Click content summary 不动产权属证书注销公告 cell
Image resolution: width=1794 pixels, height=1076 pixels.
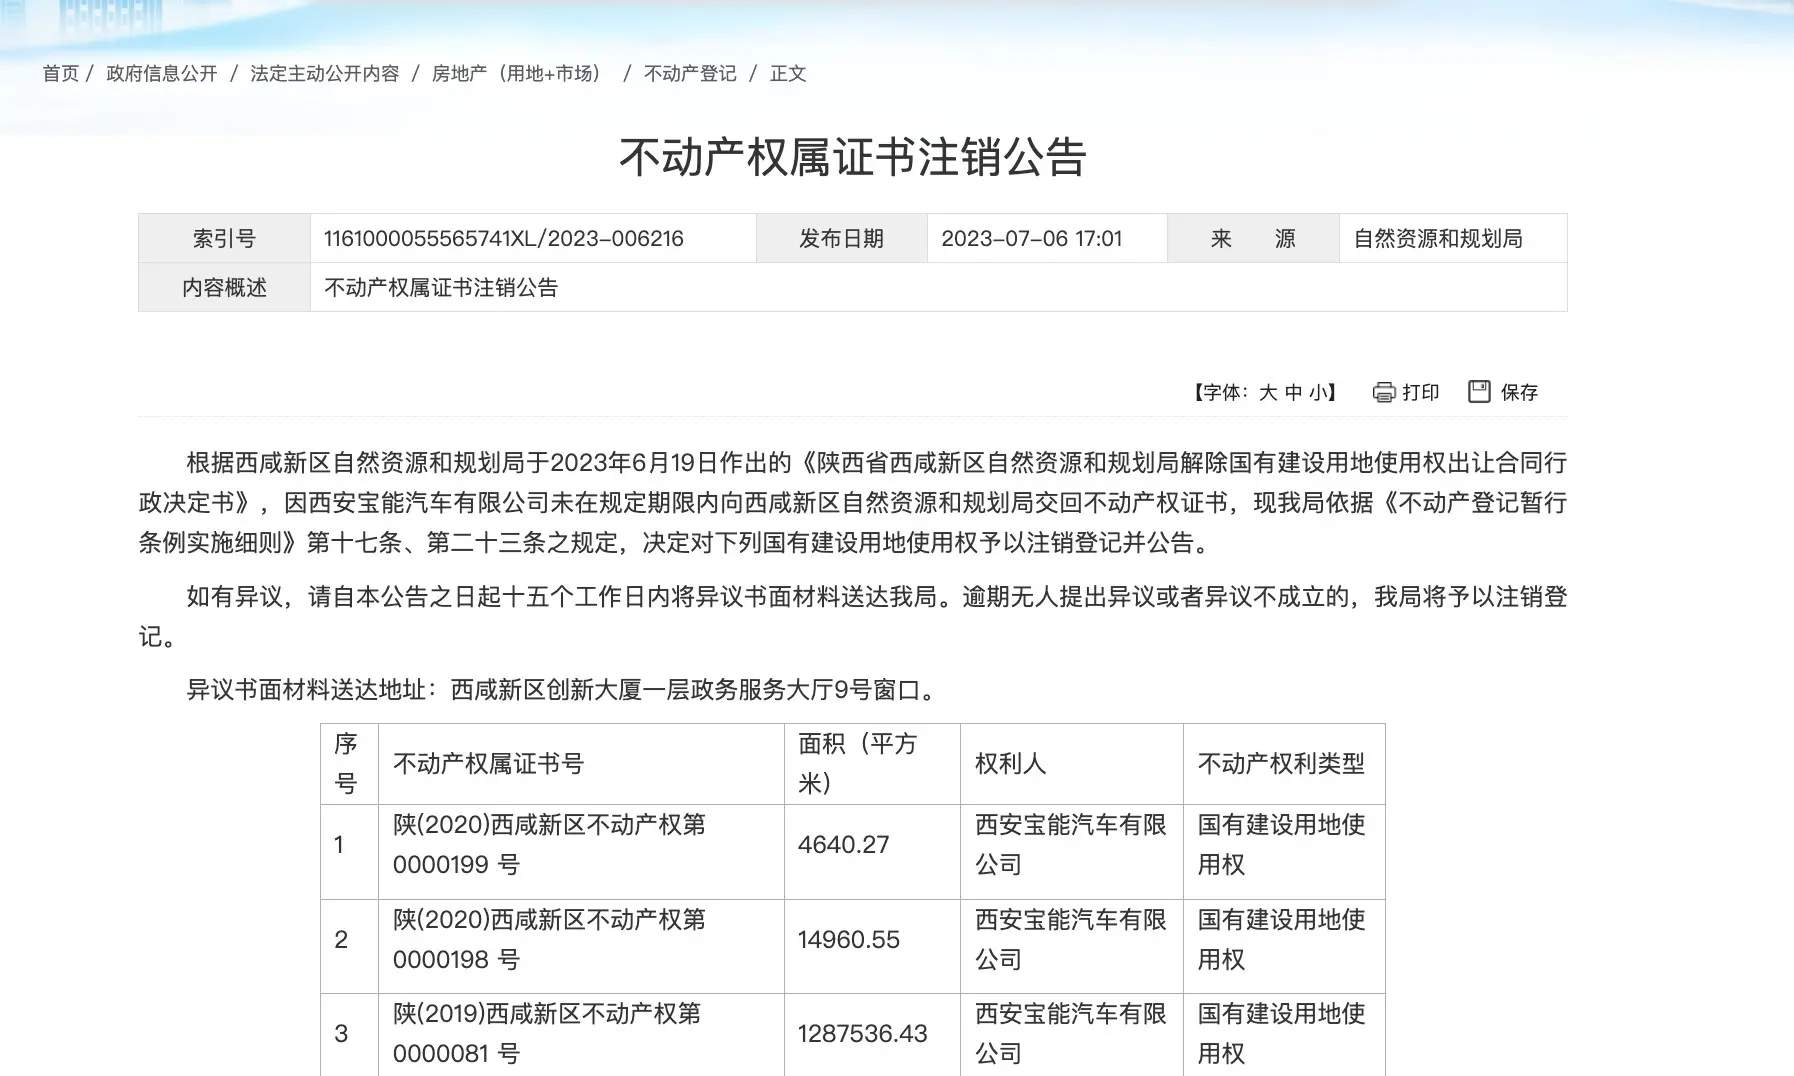point(939,288)
